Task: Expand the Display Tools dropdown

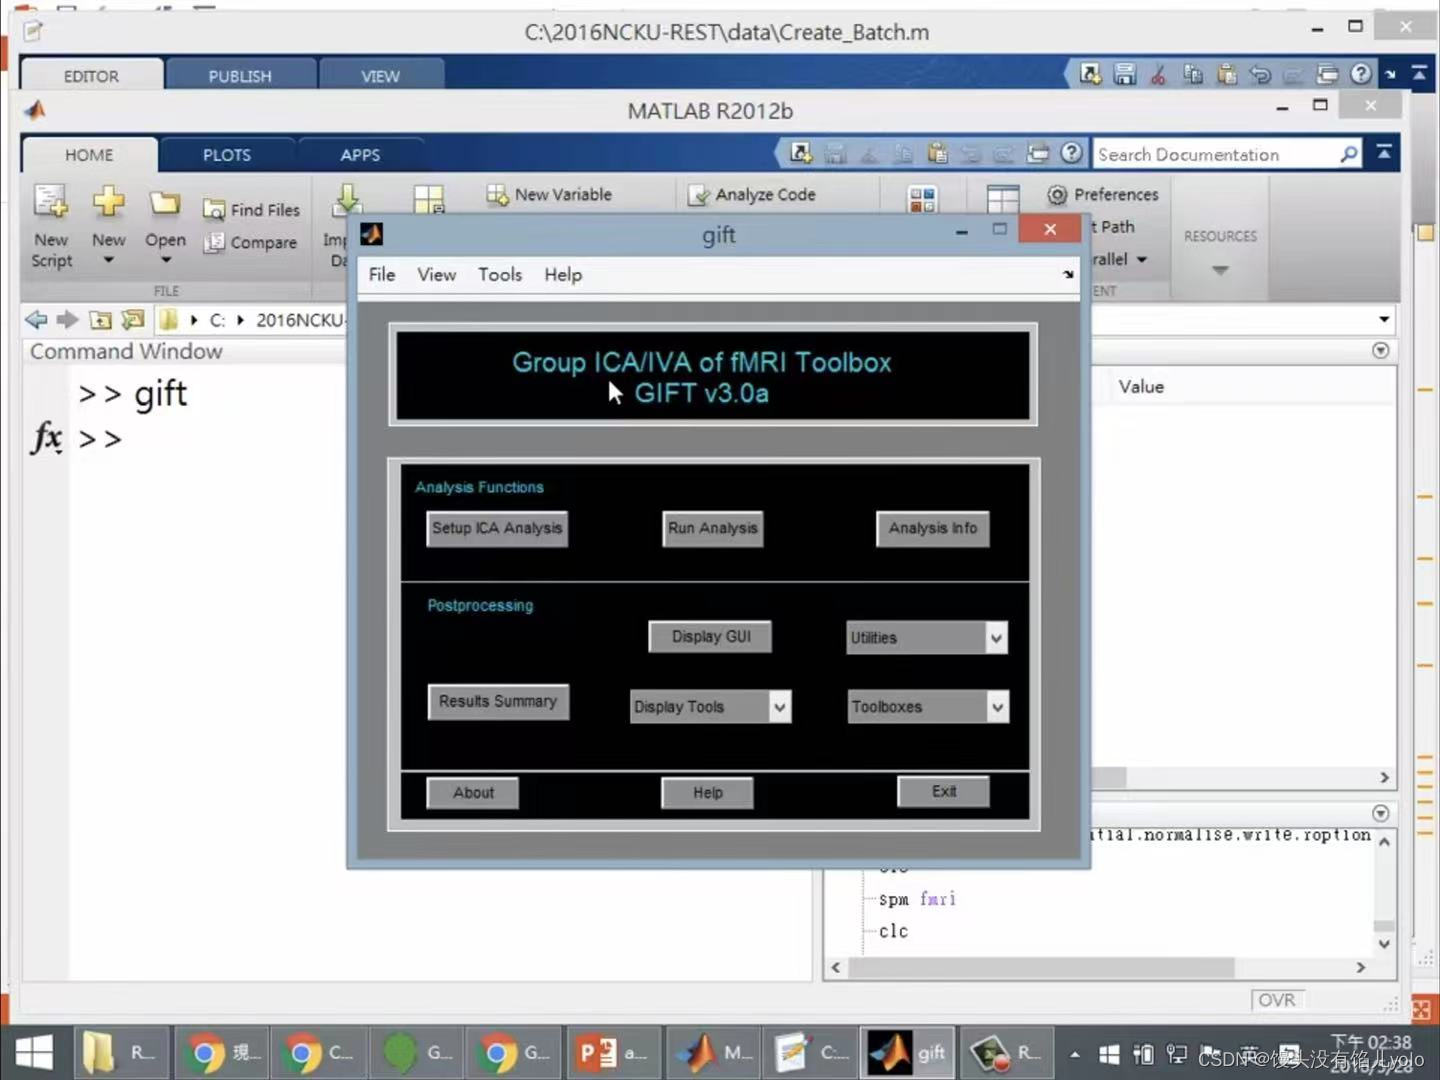Action: point(711,707)
